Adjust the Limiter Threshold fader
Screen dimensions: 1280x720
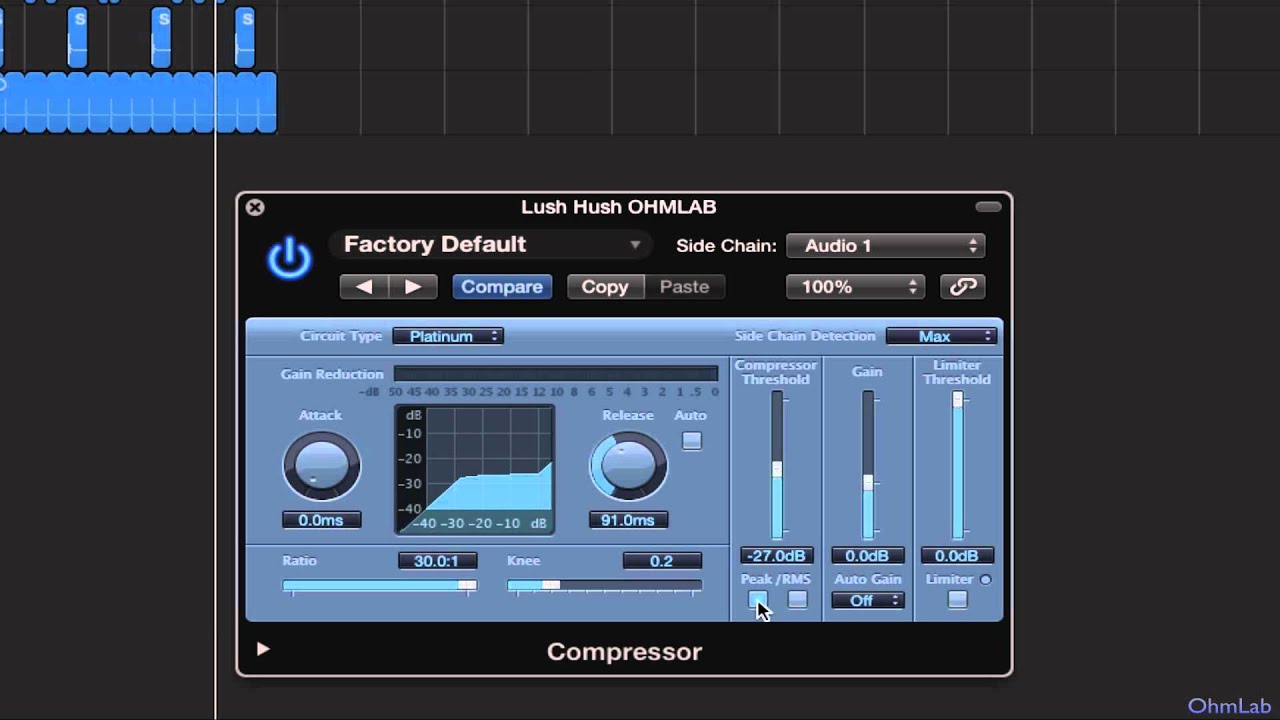[957, 466]
